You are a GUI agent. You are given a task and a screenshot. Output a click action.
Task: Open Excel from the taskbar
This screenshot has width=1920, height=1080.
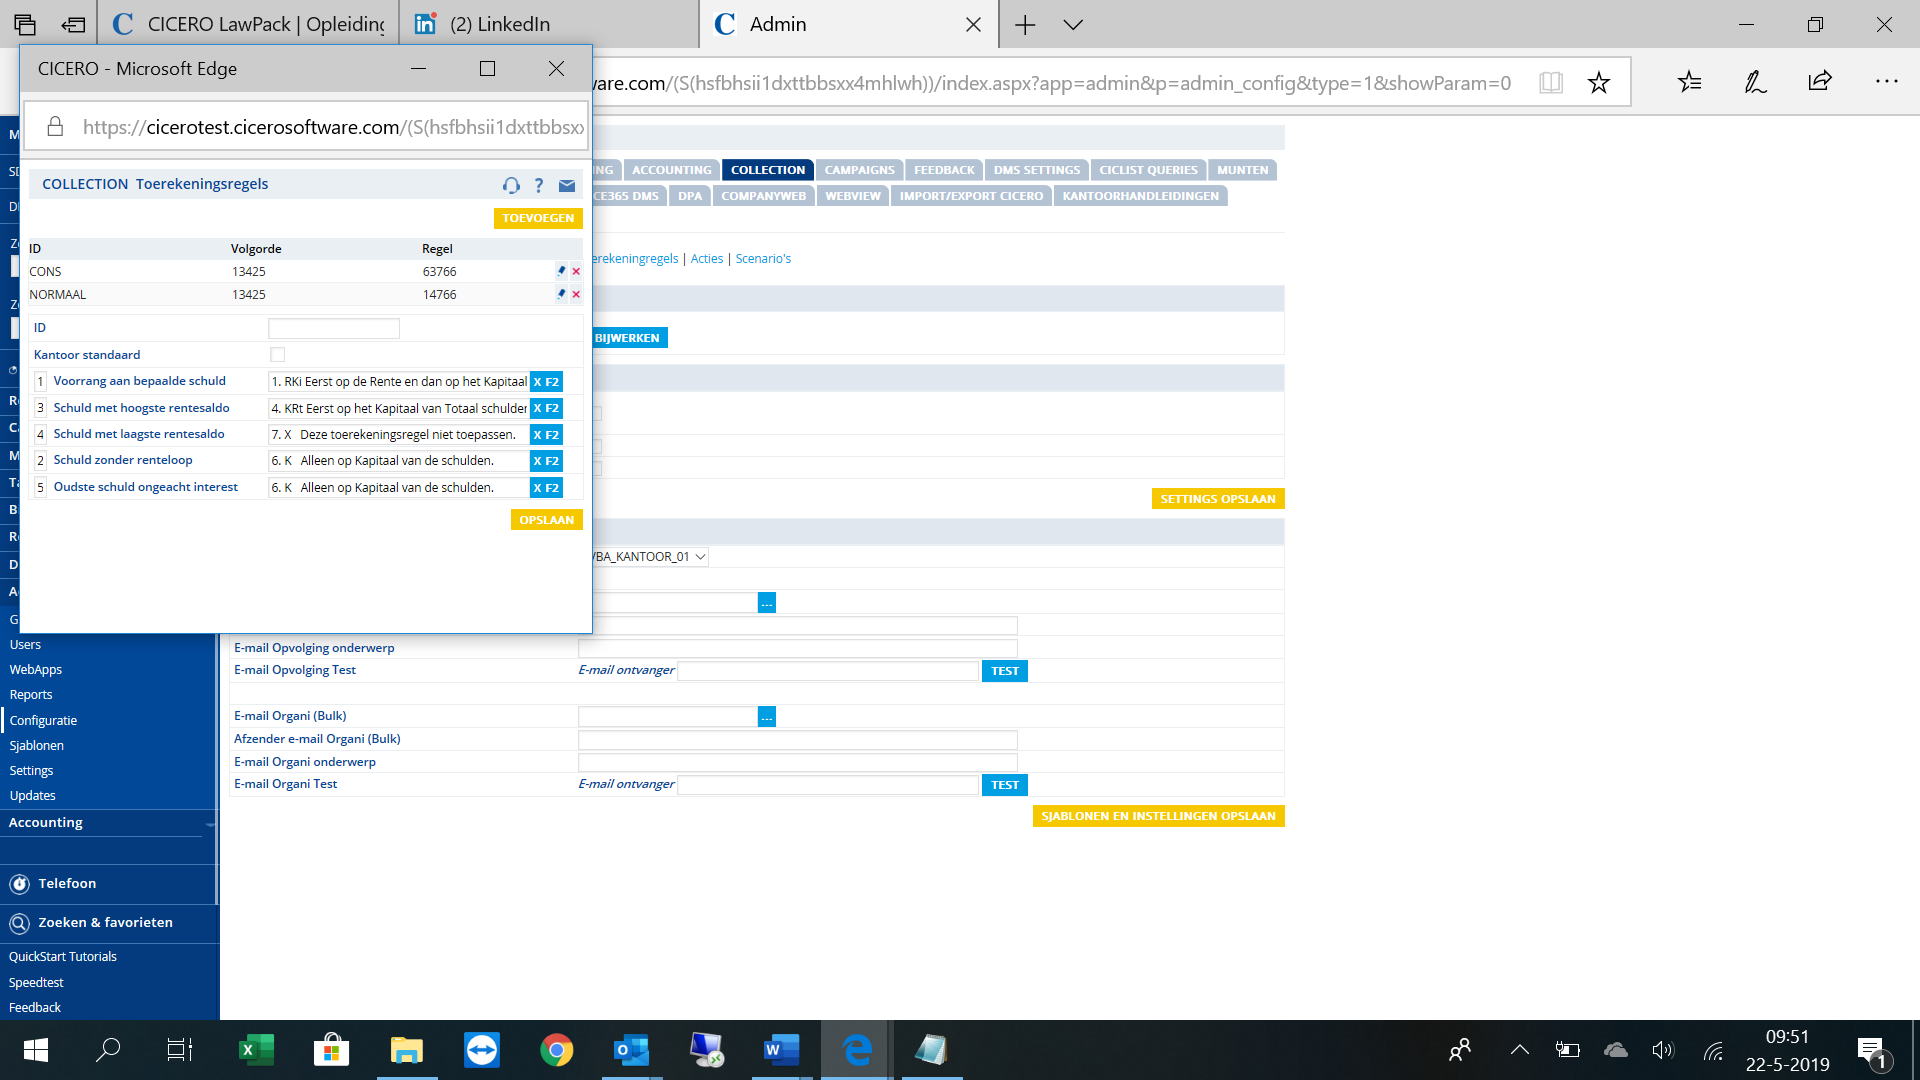pos(256,1050)
